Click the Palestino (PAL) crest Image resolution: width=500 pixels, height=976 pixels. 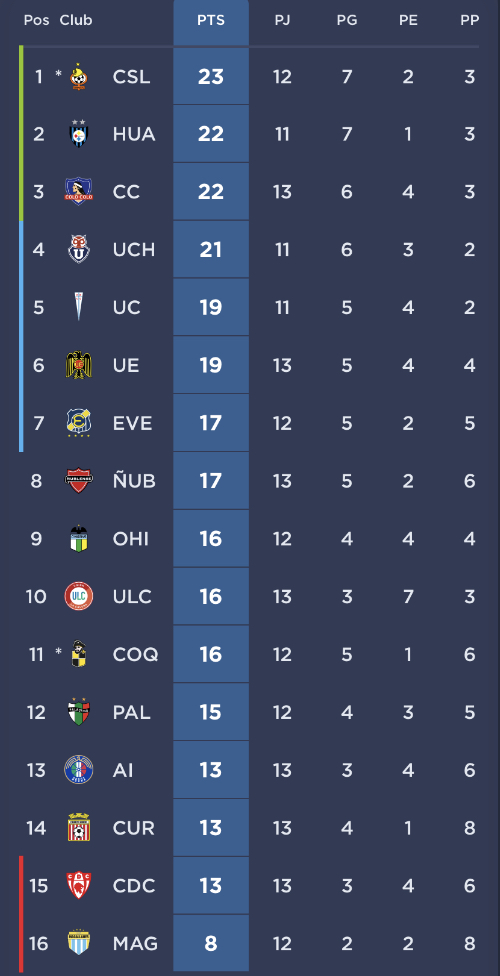click(79, 711)
